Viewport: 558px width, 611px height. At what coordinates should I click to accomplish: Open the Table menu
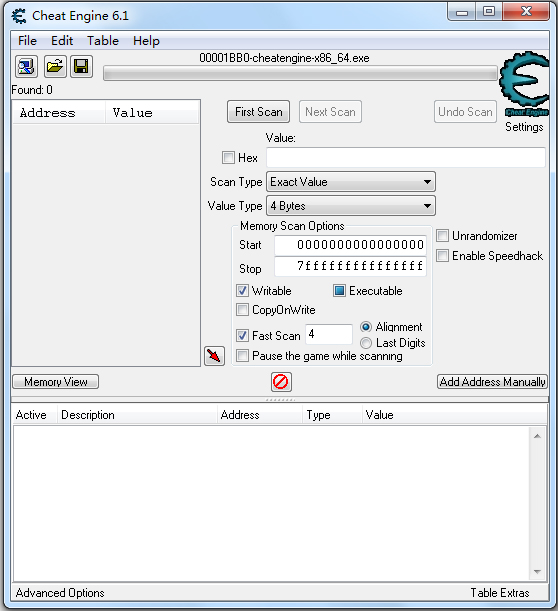(x=103, y=41)
